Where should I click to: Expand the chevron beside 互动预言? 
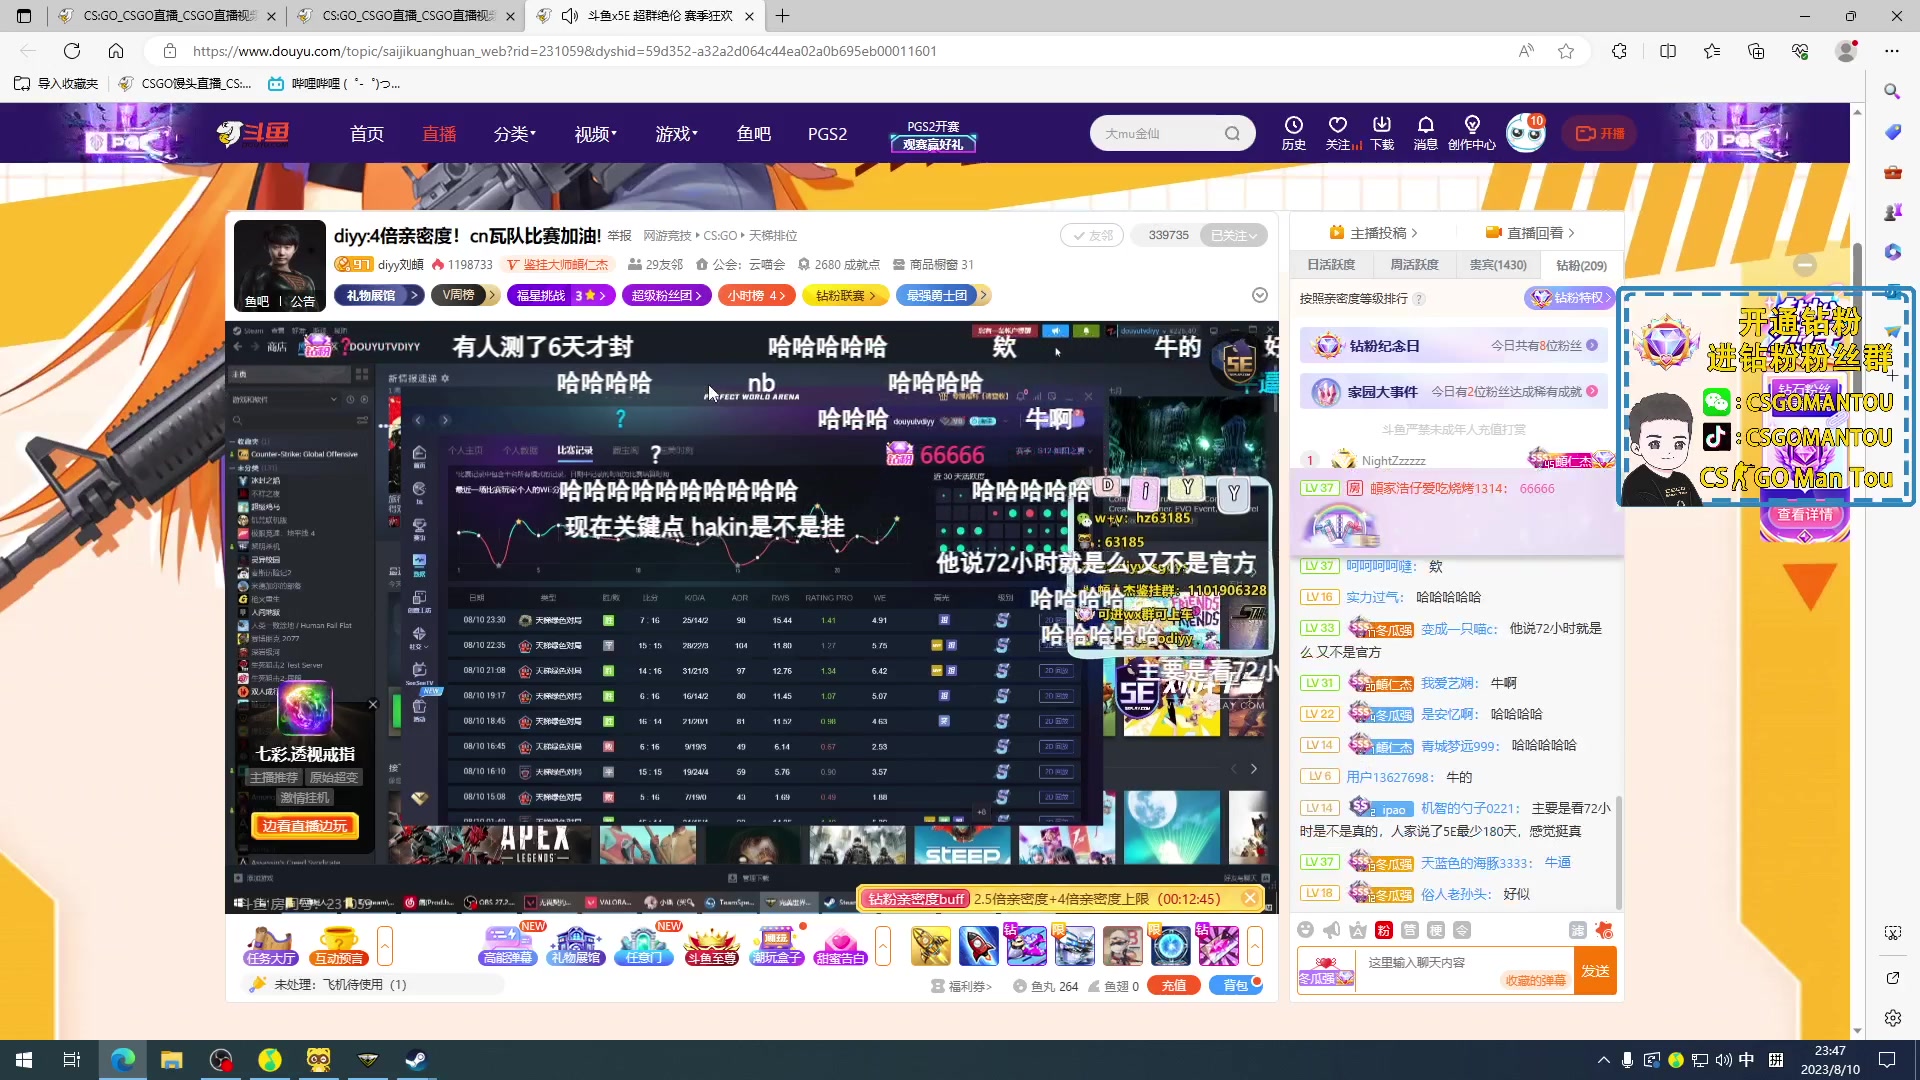pyautogui.click(x=385, y=945)
